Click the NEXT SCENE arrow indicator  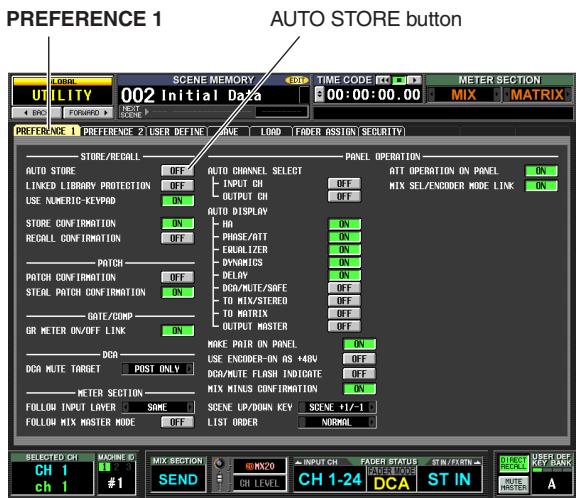[147, 111]
